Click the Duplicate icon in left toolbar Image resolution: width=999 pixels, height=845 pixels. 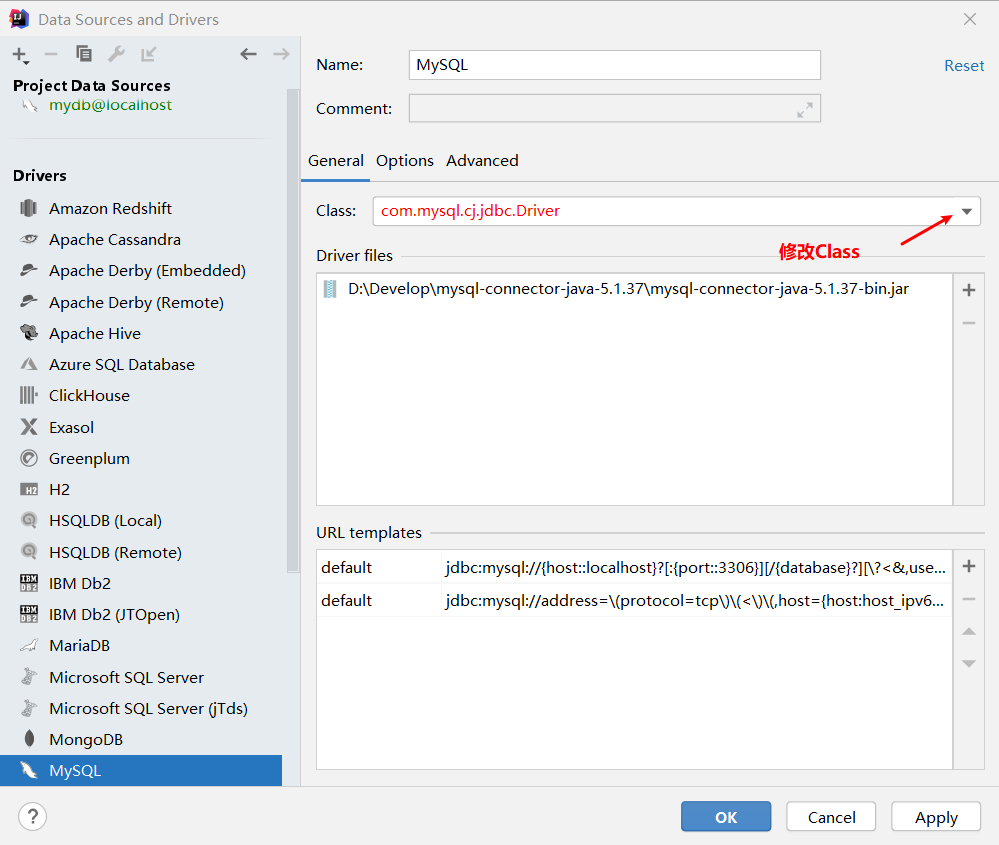83,54
